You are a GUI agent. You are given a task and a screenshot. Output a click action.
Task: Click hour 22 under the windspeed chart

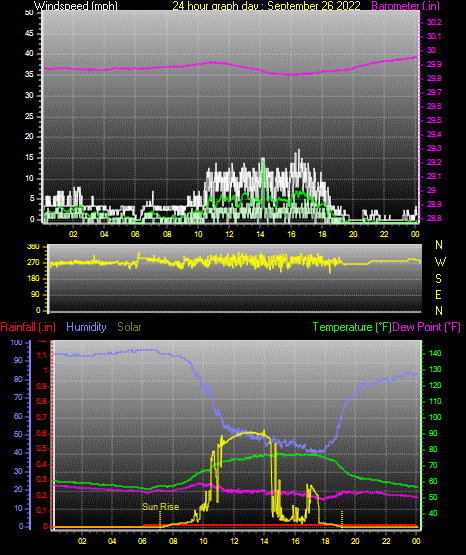[x=384, y=234]
